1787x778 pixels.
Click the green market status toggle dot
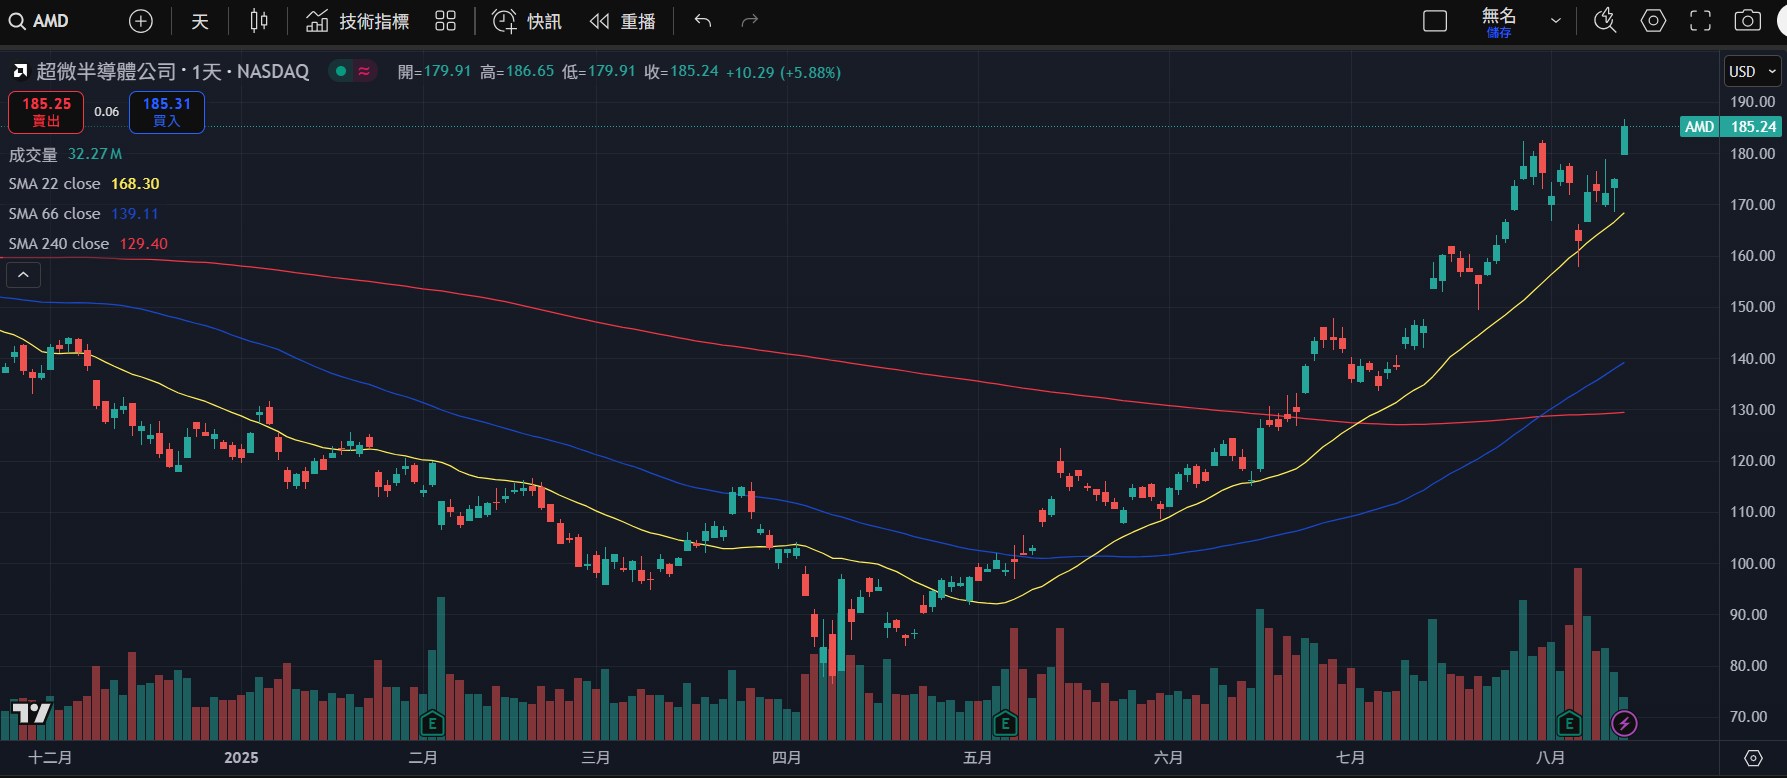click(x=341, y=72)
